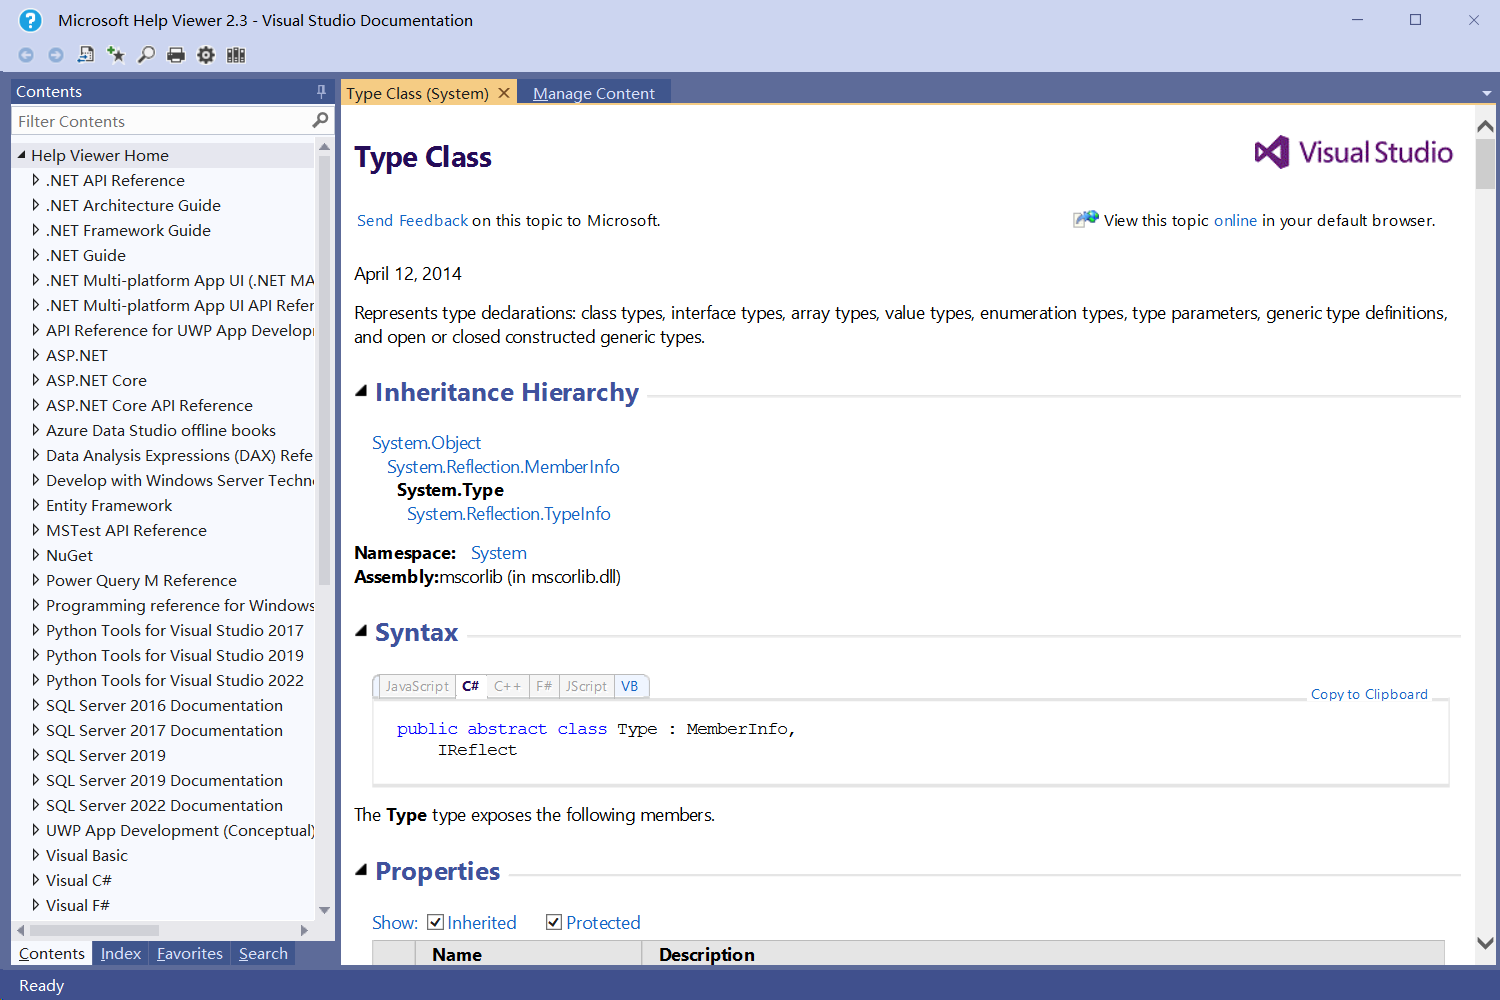Screen dimensions: 1500x1000
Task: Click Copy to Clipboard
Action: pyautogui.click(x=1369, y=694)
